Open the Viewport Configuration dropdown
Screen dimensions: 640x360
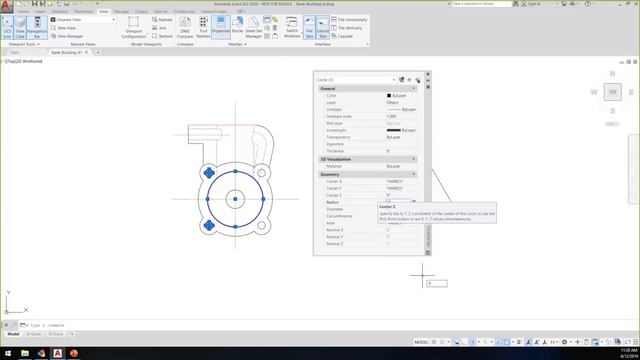pos(133,28)
